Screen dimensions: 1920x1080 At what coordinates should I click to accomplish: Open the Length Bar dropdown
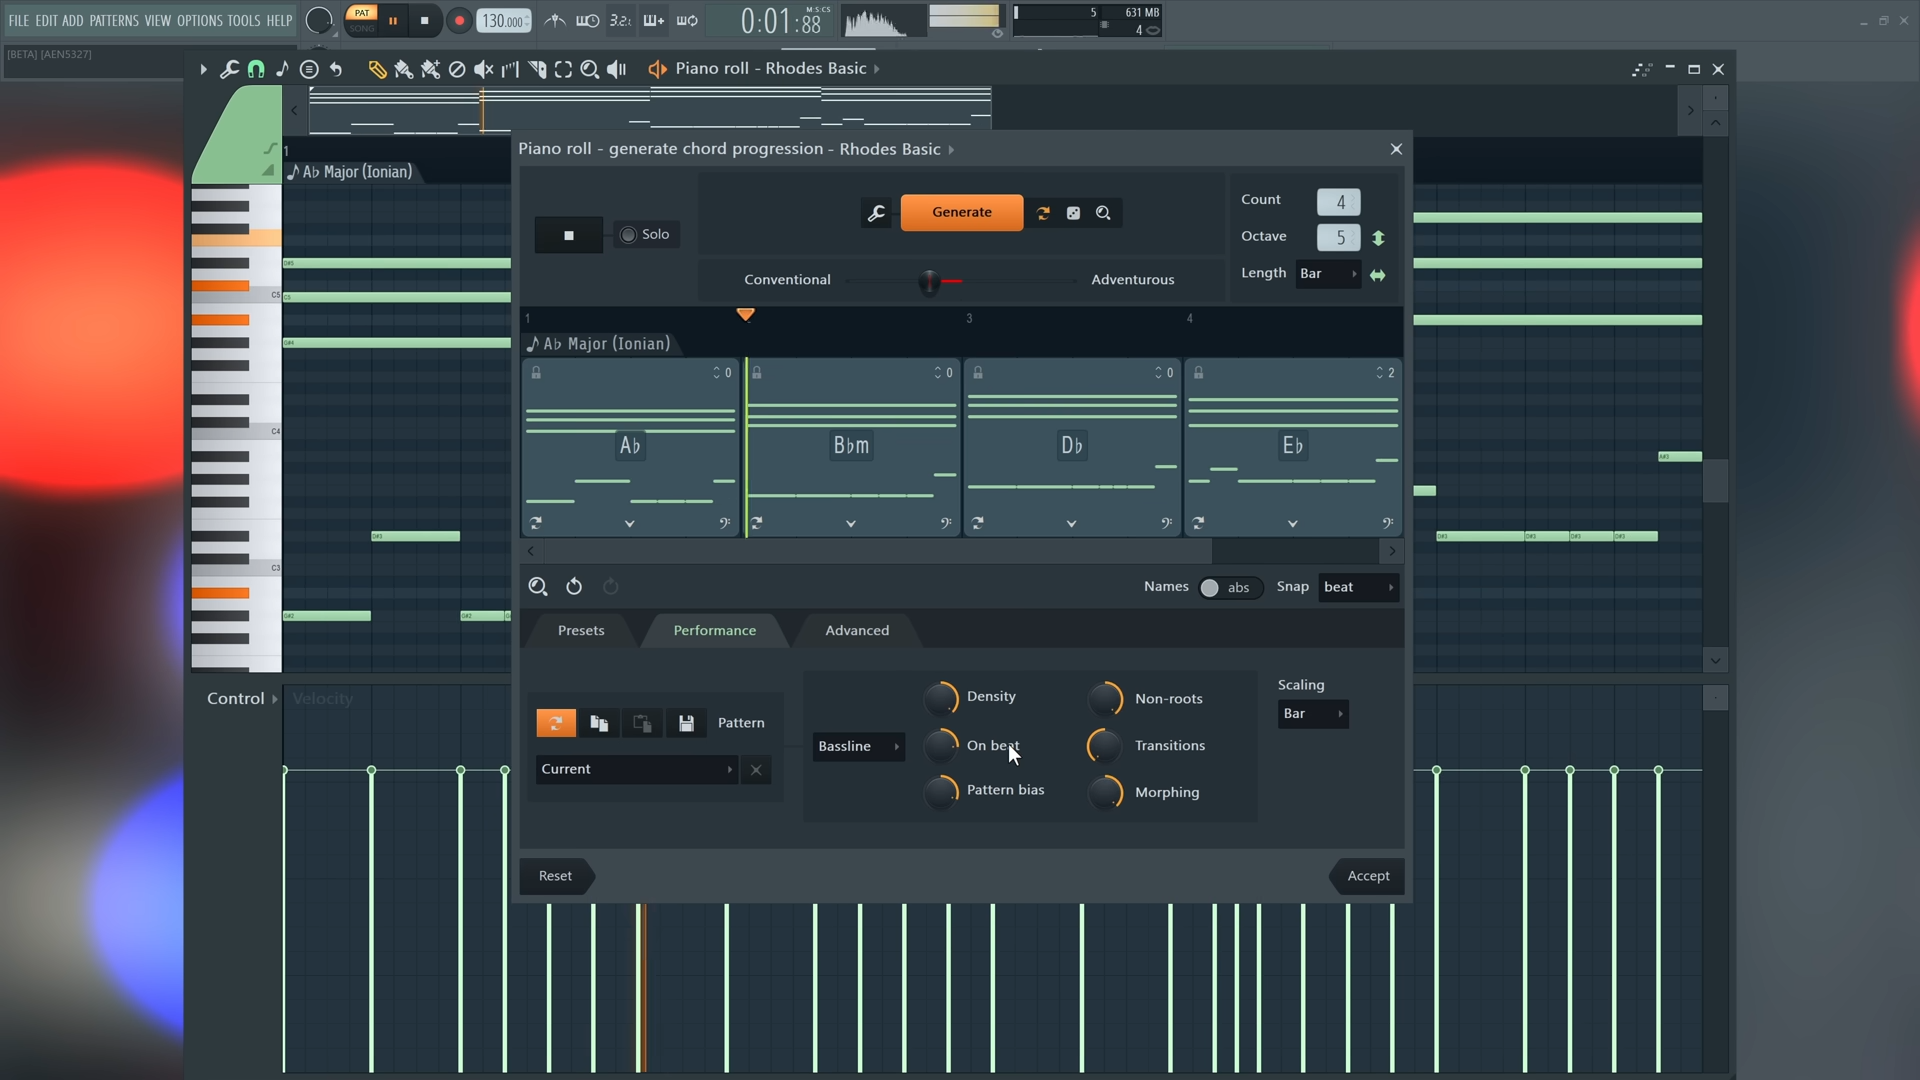tap(1328, 274)
